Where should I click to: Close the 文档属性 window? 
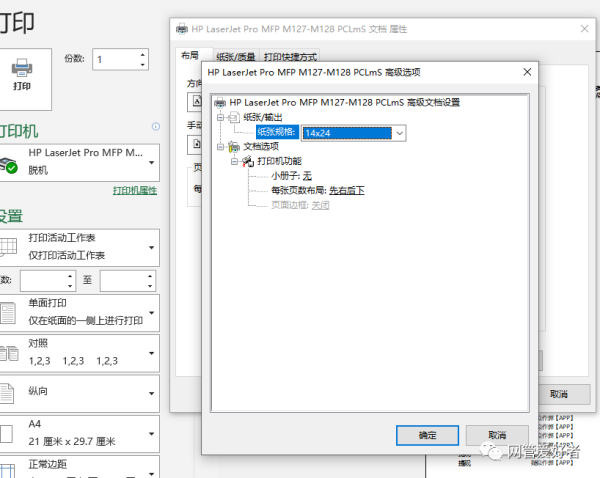(584, 29)
